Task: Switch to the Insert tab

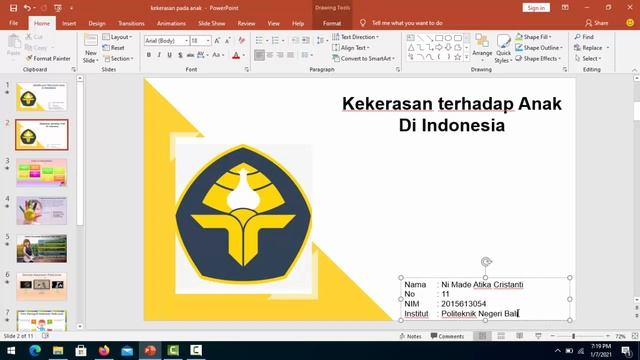Action: click(69, 23)
